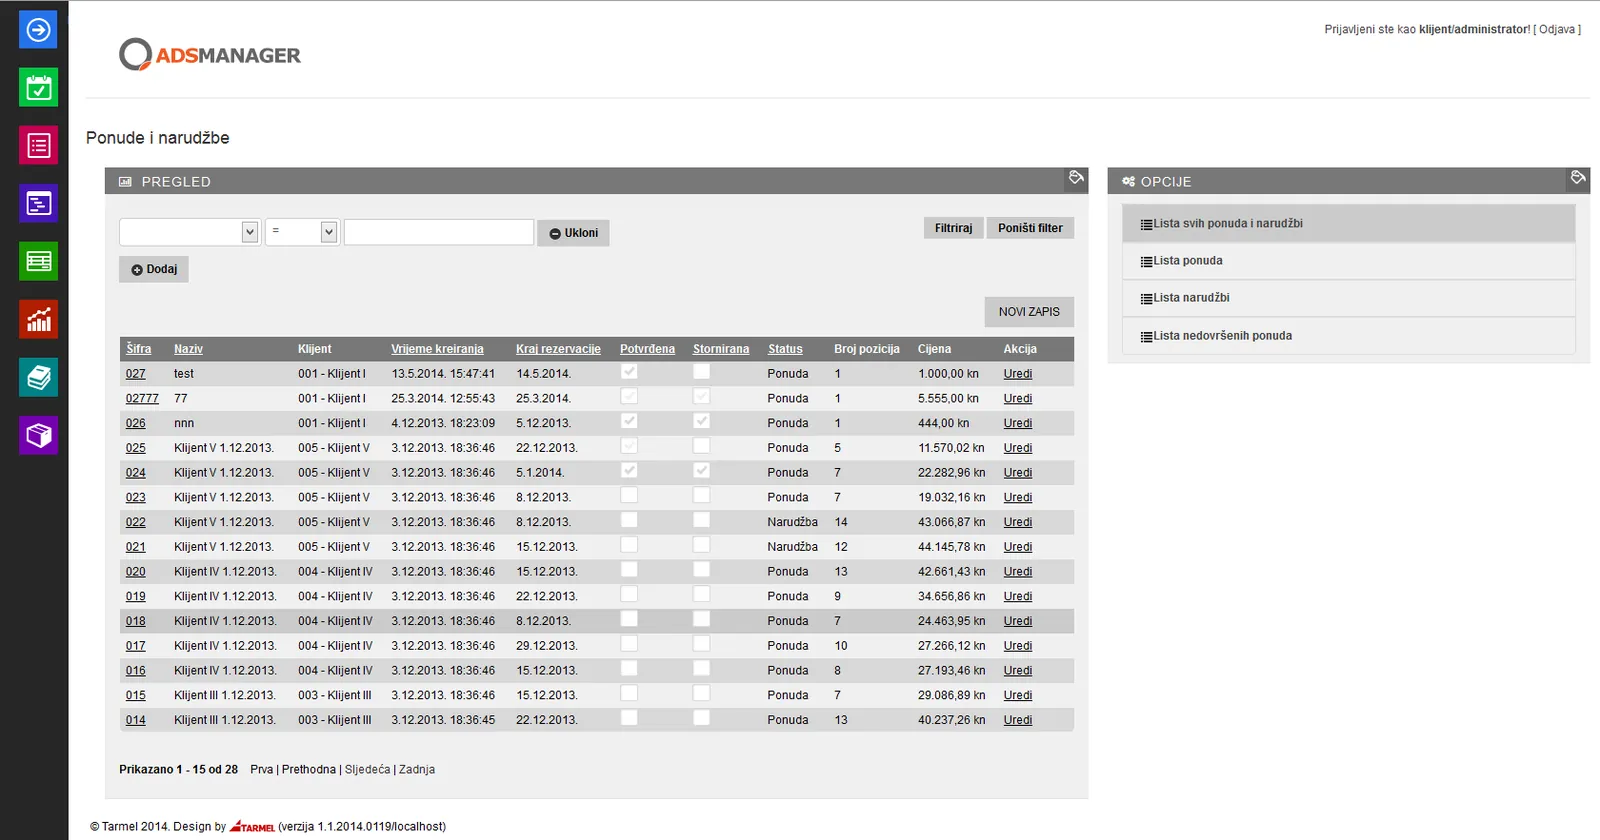Sort table by Stornirana column
Image resolution: width=1600 pixels, height=840 pixels.
coord(721,349)
